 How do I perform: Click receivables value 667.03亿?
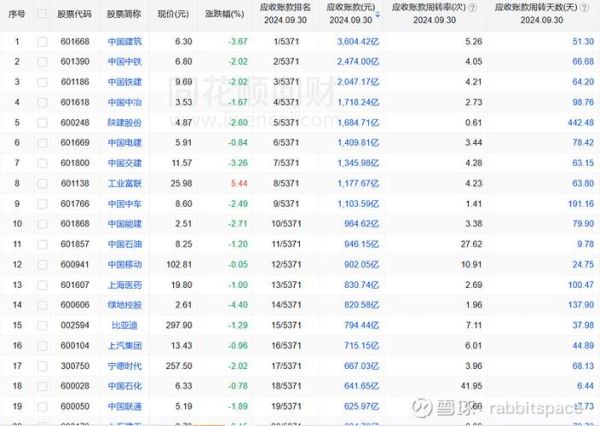pos(361,366)
